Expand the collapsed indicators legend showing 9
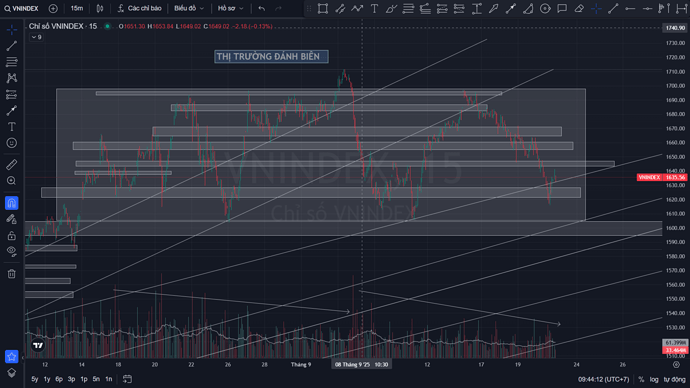 [37, 37]
